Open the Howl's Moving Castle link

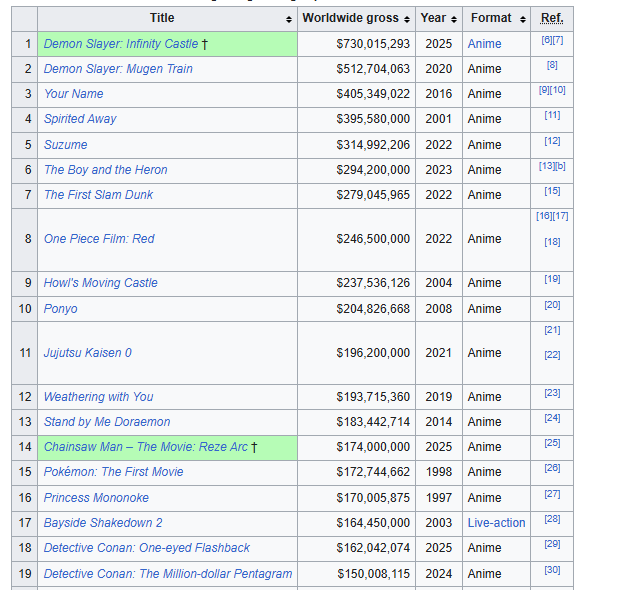101,283
